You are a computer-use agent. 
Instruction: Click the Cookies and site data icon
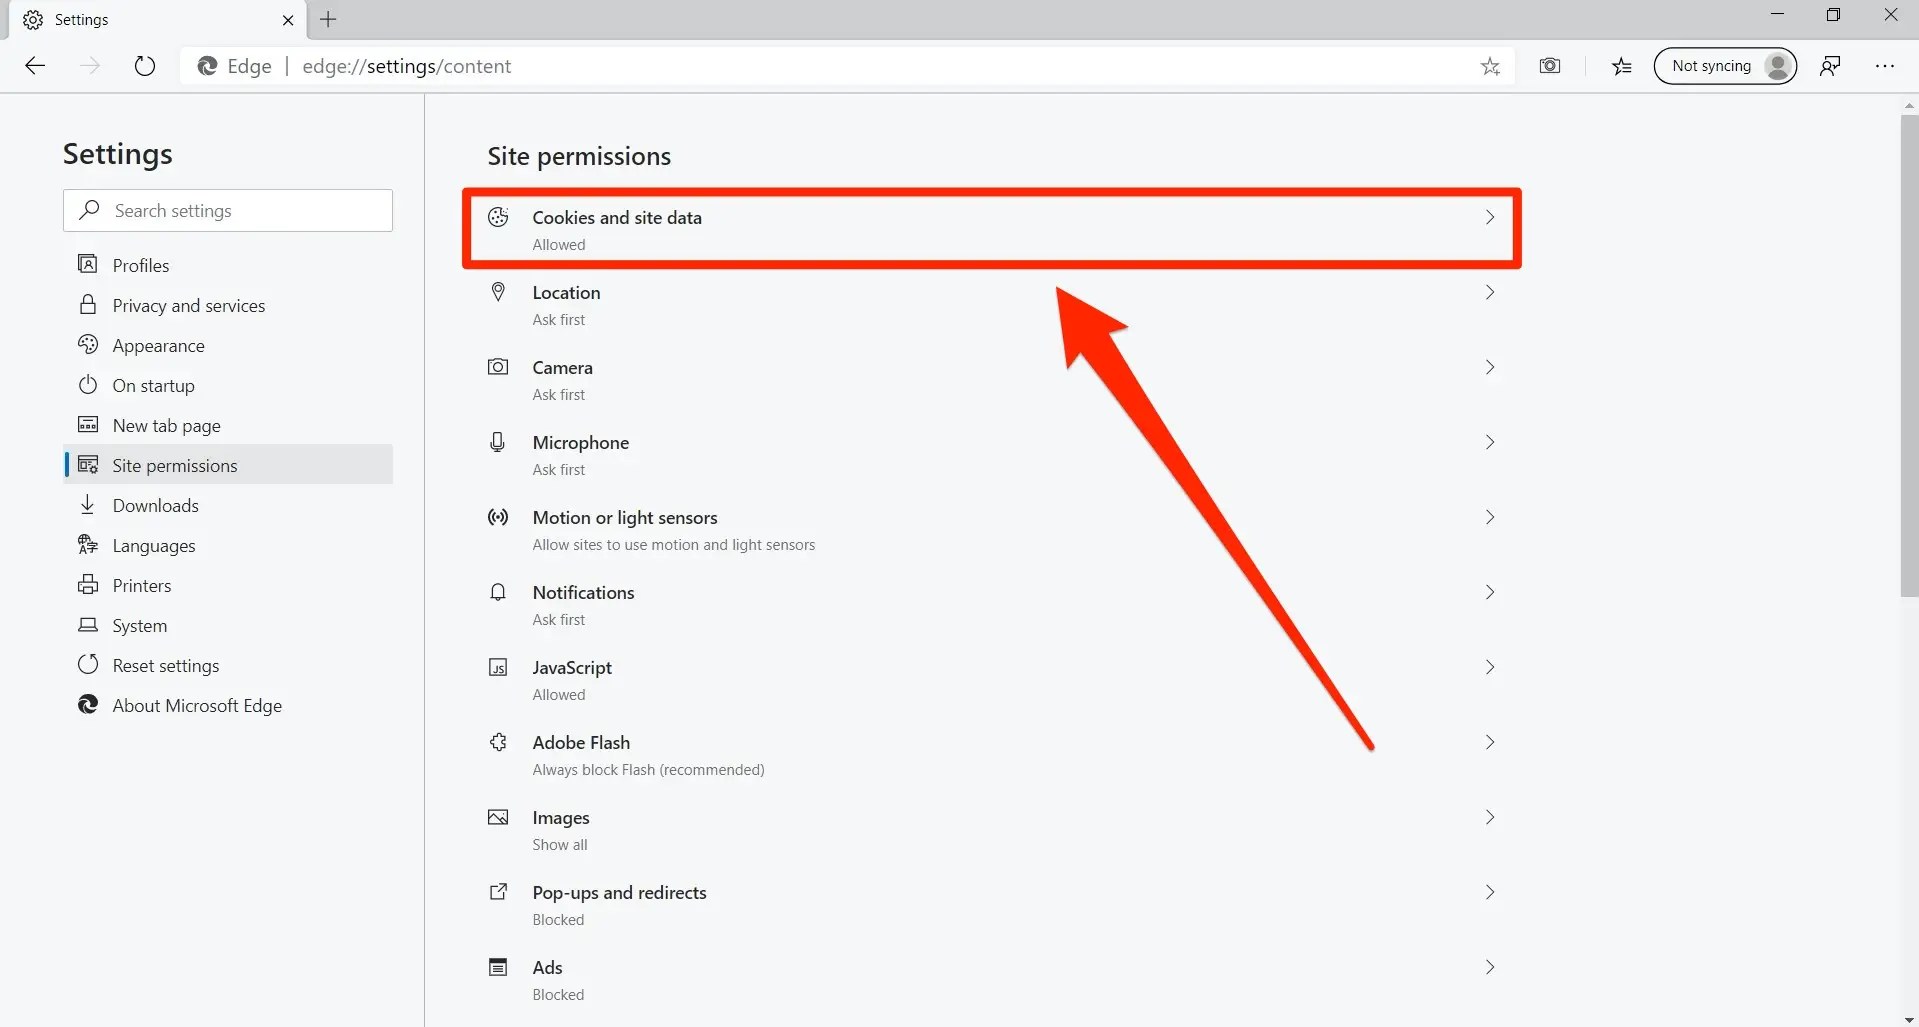point(497,217)
